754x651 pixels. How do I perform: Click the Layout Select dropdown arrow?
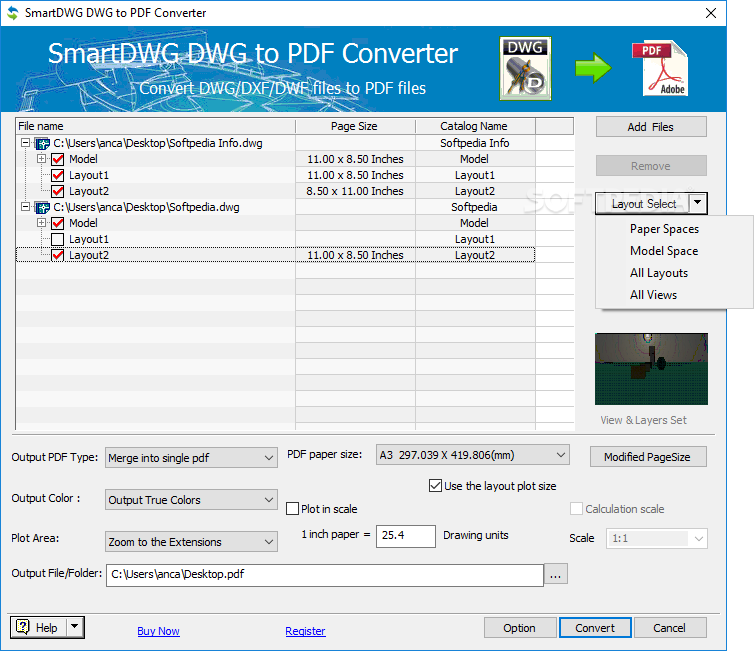pyautogui.click(x=697, y=203)
